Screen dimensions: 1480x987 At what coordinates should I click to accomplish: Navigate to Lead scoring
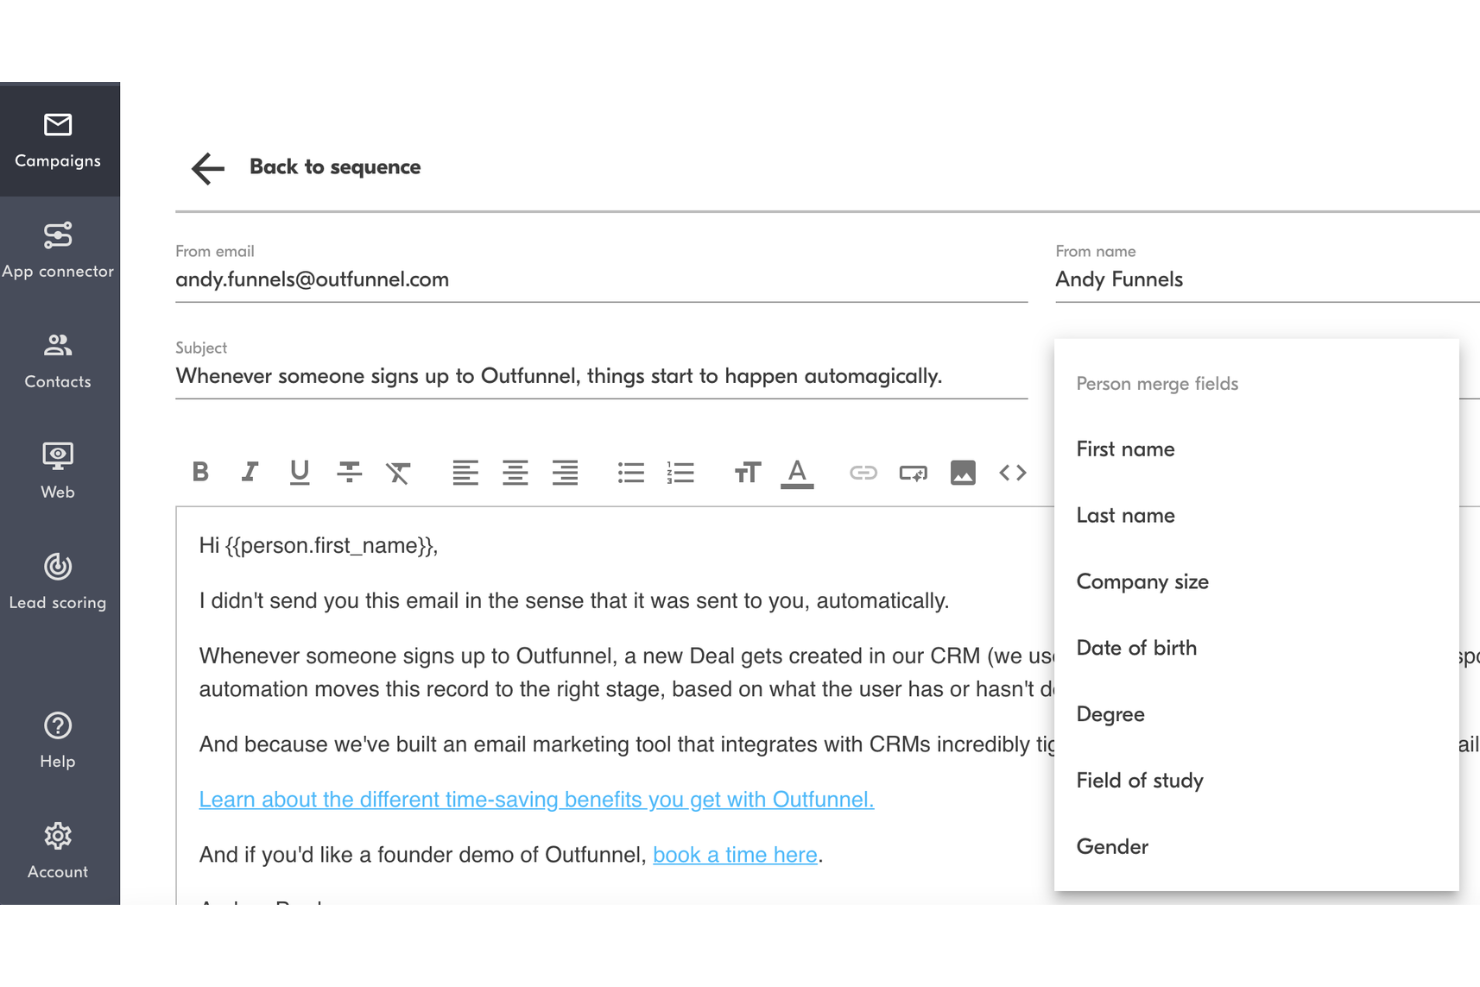coord(58,580)
